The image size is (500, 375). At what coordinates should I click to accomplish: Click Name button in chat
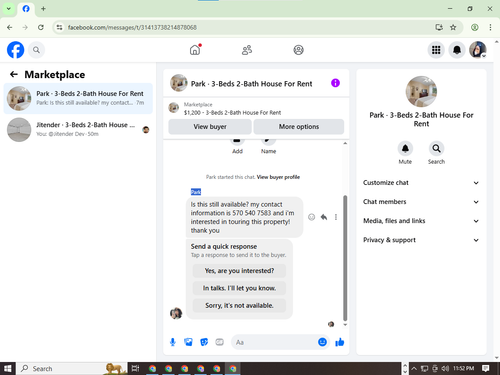tap(268, 145)
